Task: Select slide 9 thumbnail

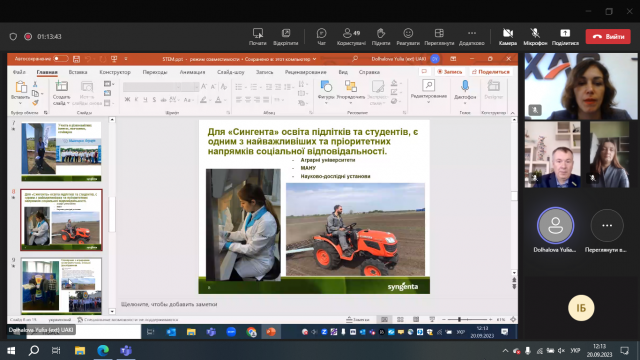Action: pyautogui.click(x=61, y=285)
